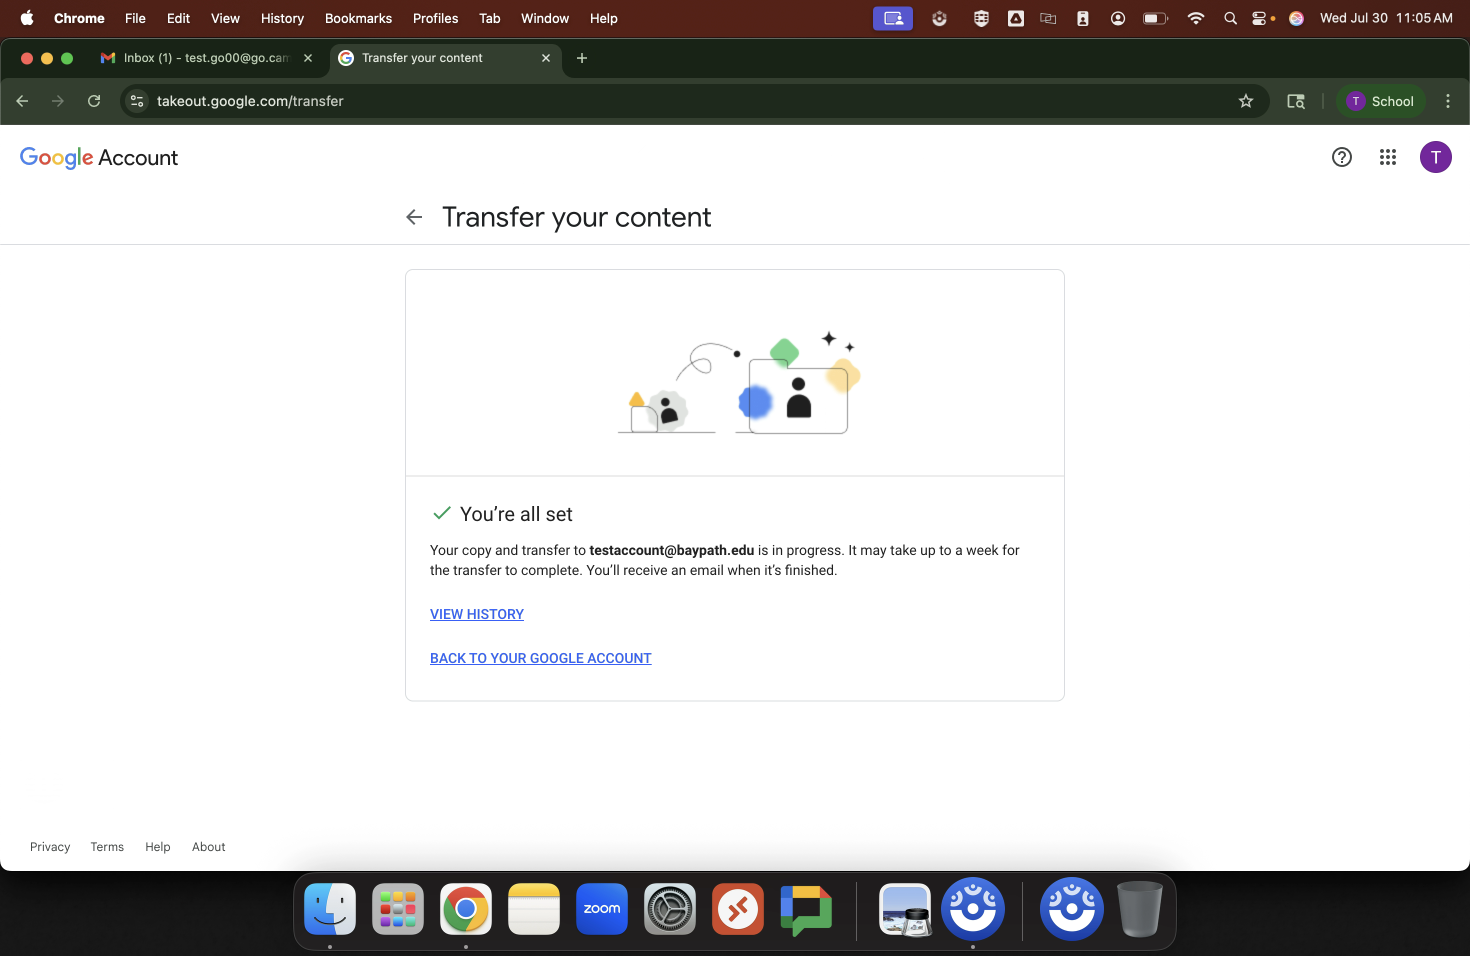The image size is (1470, 956).
Task: Open a new browser tab
Action: 582,58
